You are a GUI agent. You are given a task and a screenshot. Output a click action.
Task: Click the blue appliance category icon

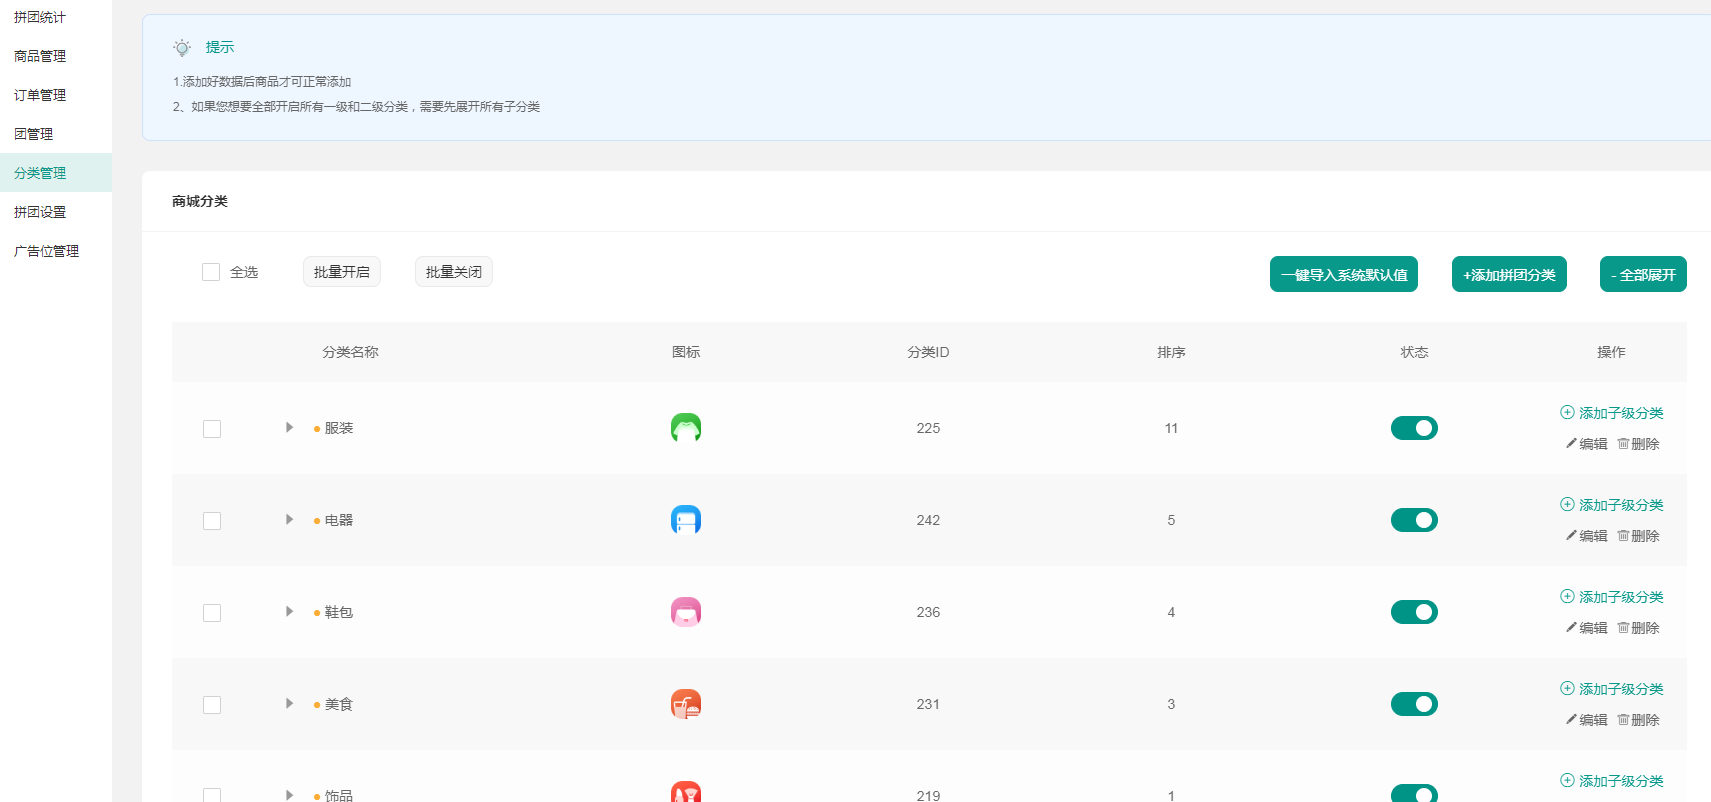[x=685, y=520]
